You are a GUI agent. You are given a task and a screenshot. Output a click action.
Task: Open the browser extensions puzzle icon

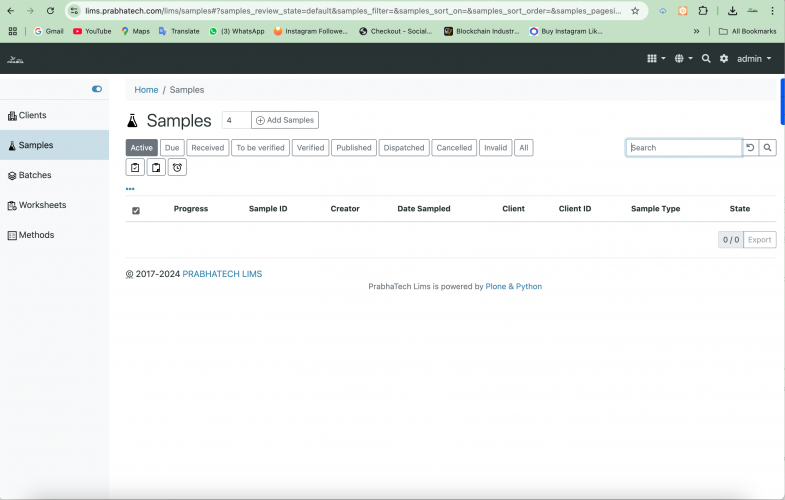tap(703, 11)
